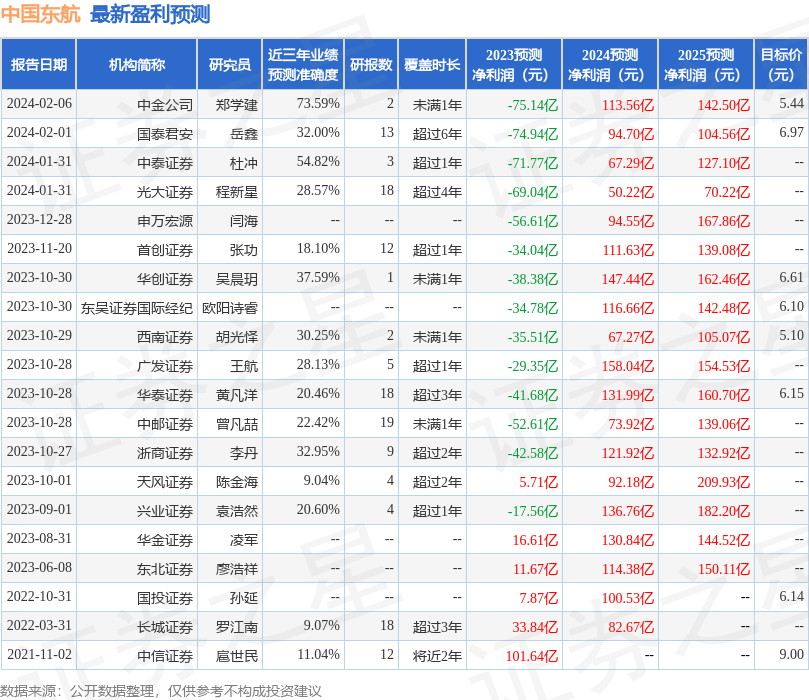Screen dimensions: 809x700
Task: Select the 研究员 column header
Action: [230, 64]
